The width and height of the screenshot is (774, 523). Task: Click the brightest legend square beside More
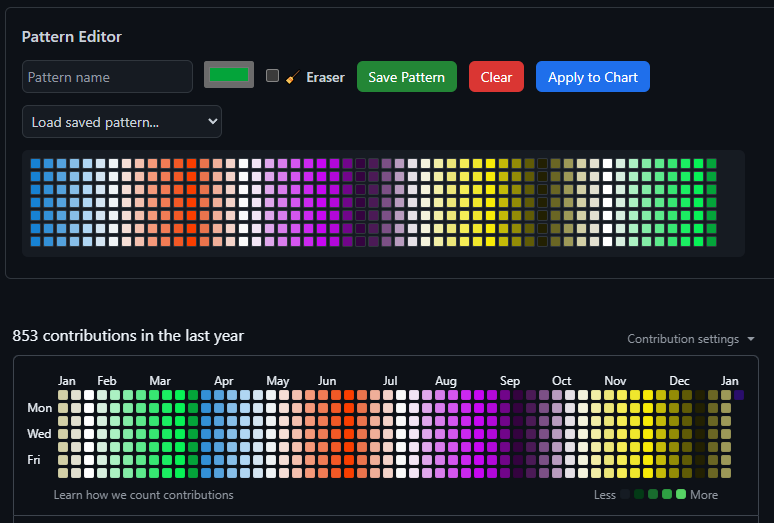[x=681, y=494]
